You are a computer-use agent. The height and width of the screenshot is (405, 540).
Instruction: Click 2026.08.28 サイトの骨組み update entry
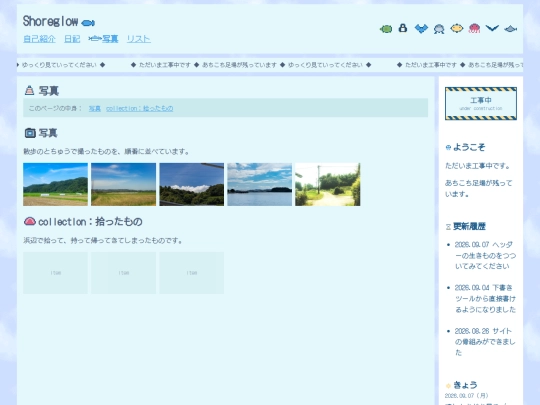pyautogui.click(x=485, y=342)
